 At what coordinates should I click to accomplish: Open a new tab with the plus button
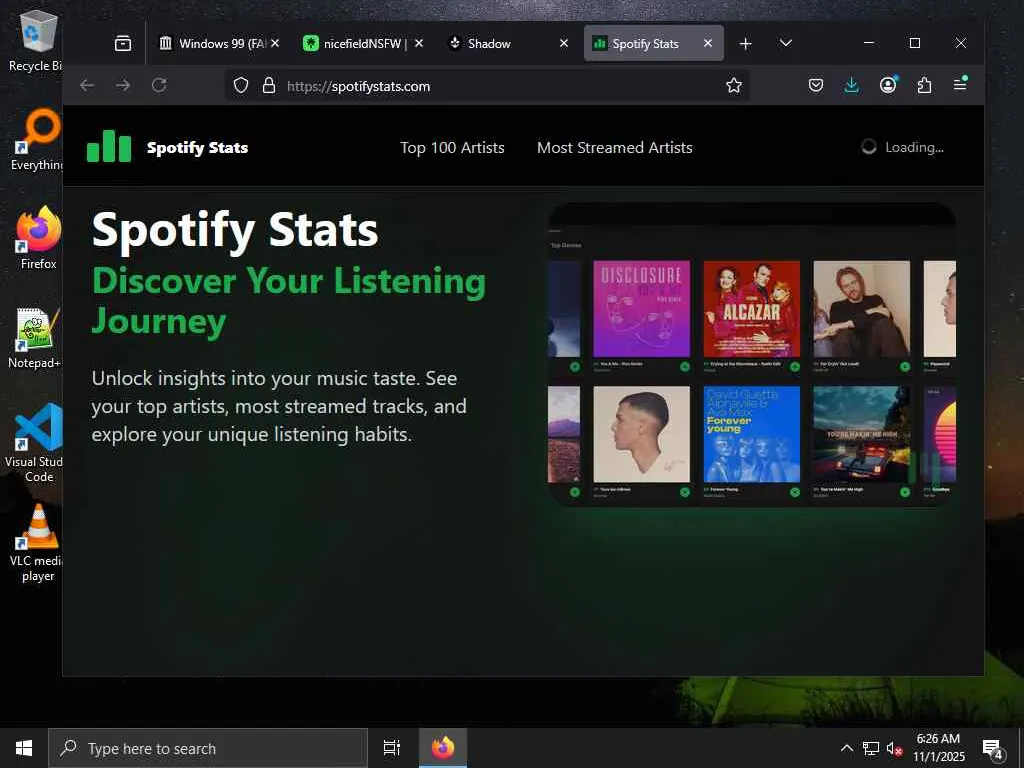[745, 43]
